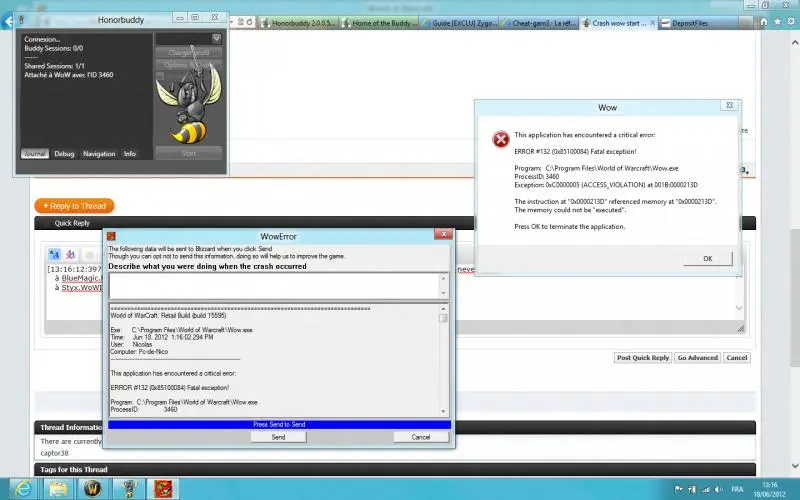Click scroll up arrow on browser page
Viewport: 800px width, 500px height.
[x=794, y=42]
